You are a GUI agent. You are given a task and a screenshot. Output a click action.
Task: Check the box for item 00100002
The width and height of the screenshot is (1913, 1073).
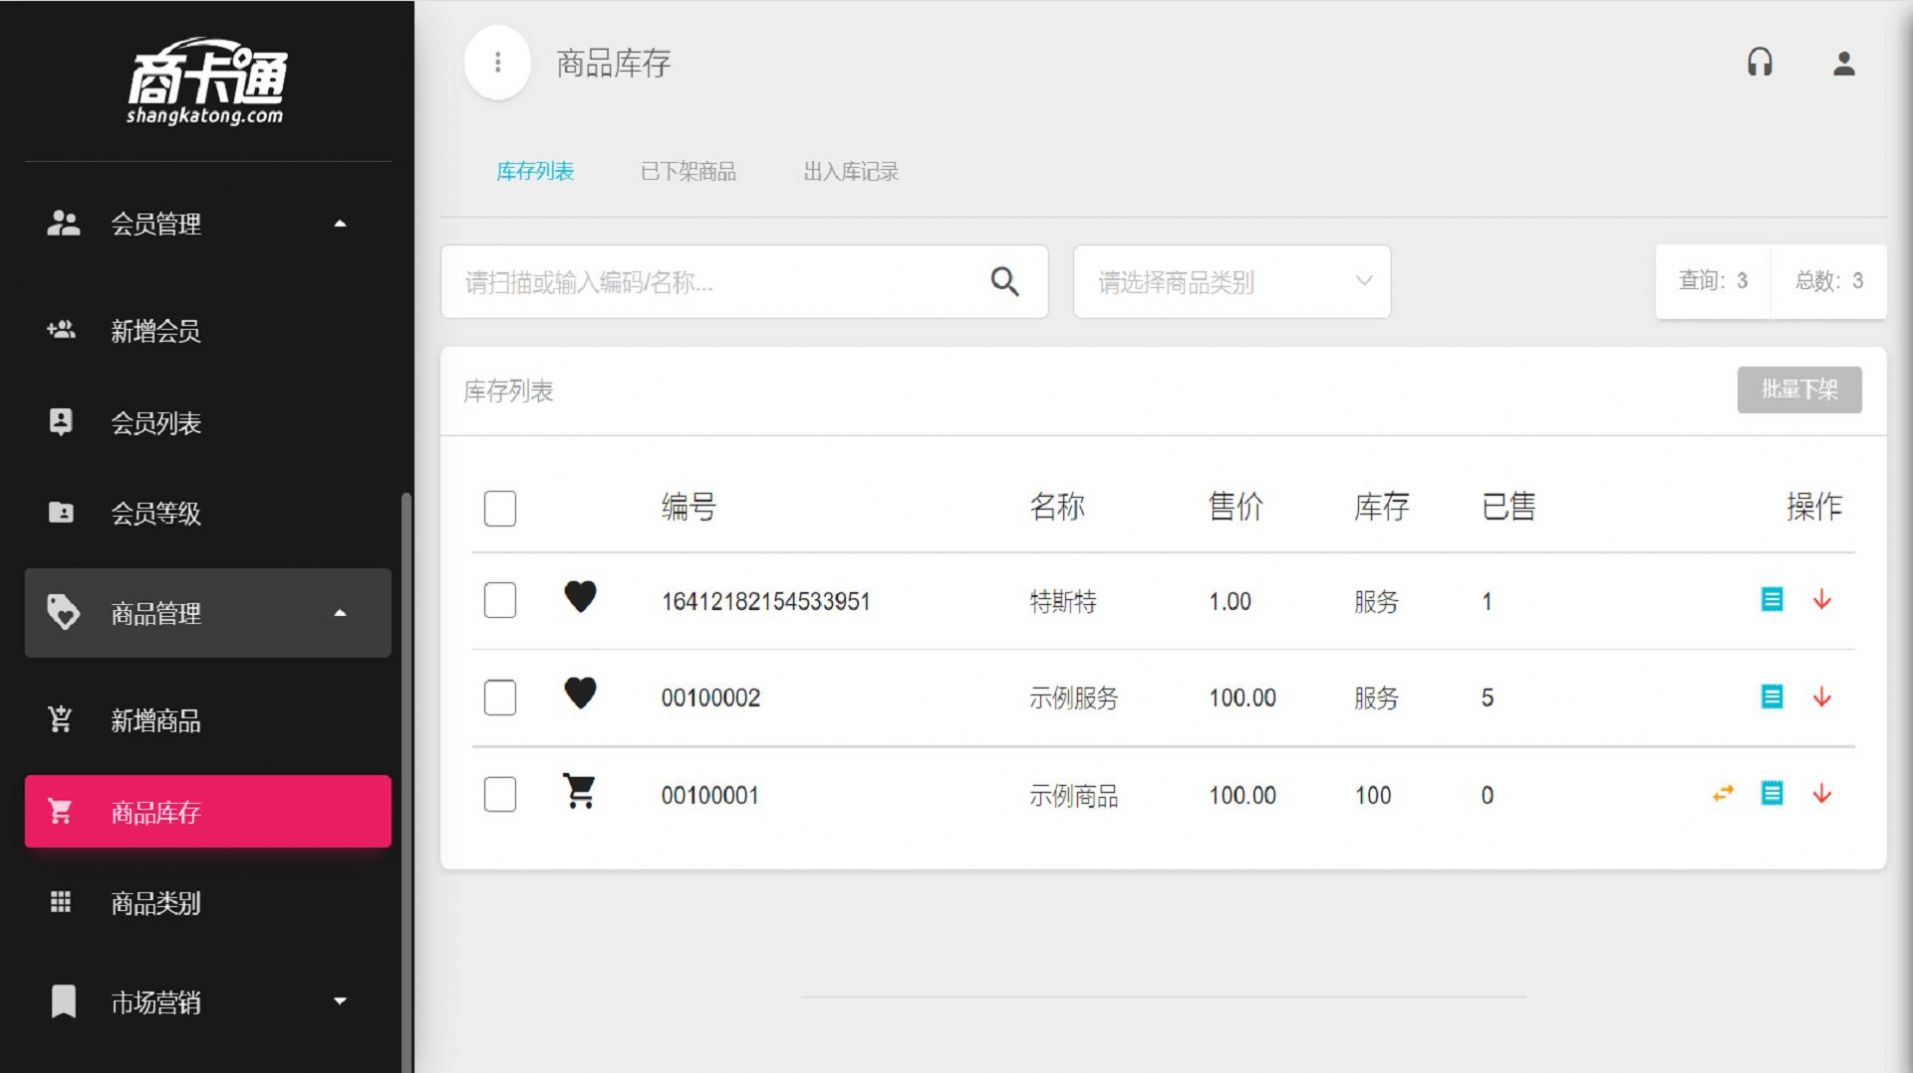click(500, 697)
